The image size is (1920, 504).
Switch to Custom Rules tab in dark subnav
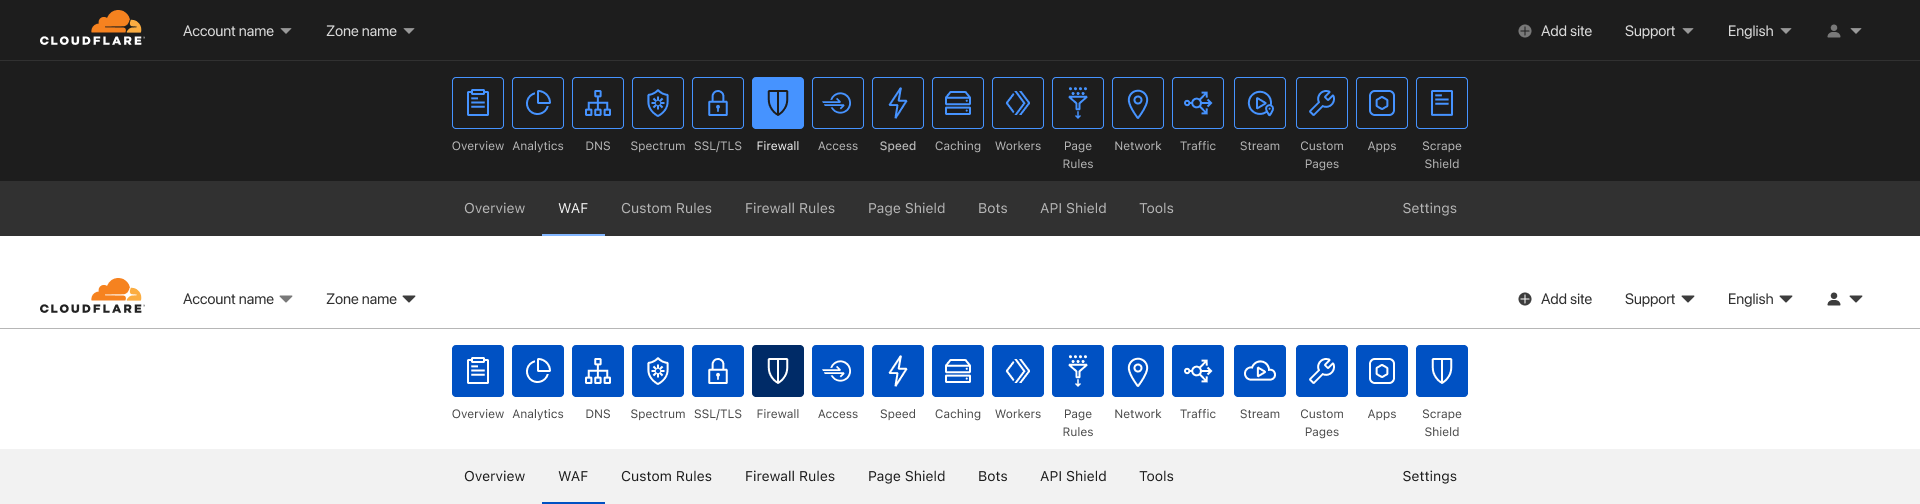pos(666,208)
